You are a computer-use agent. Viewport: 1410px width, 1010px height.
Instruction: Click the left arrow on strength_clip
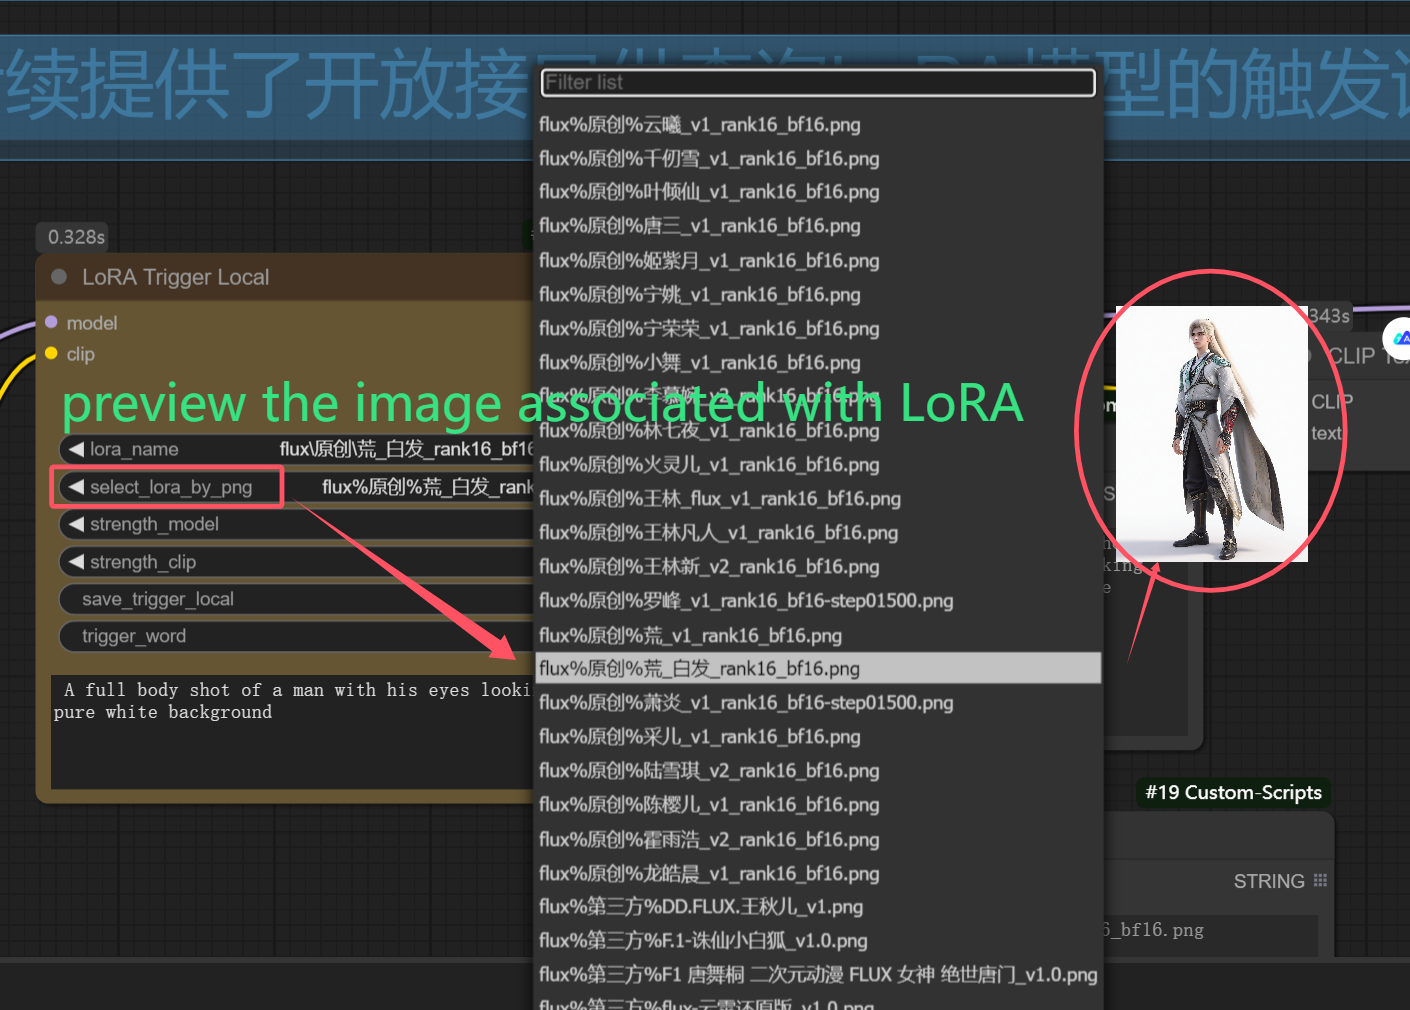(x=76, y=562)
